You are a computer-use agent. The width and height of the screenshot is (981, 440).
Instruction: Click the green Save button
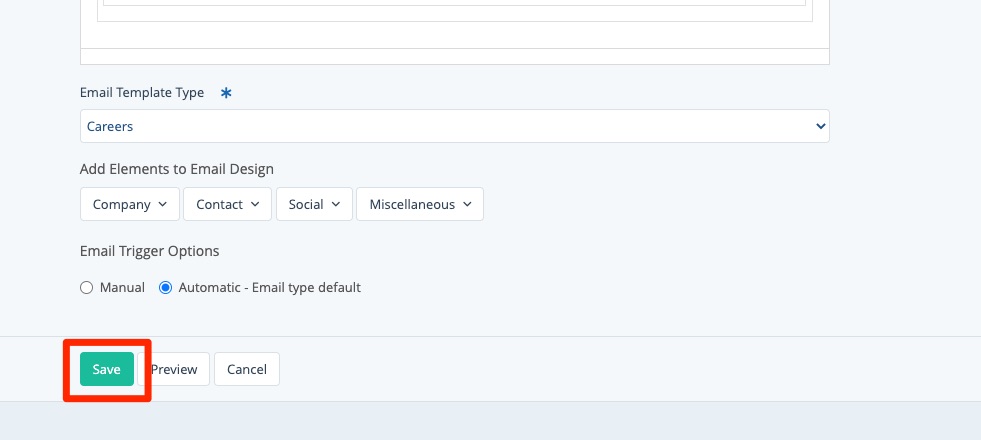point(107,369)
